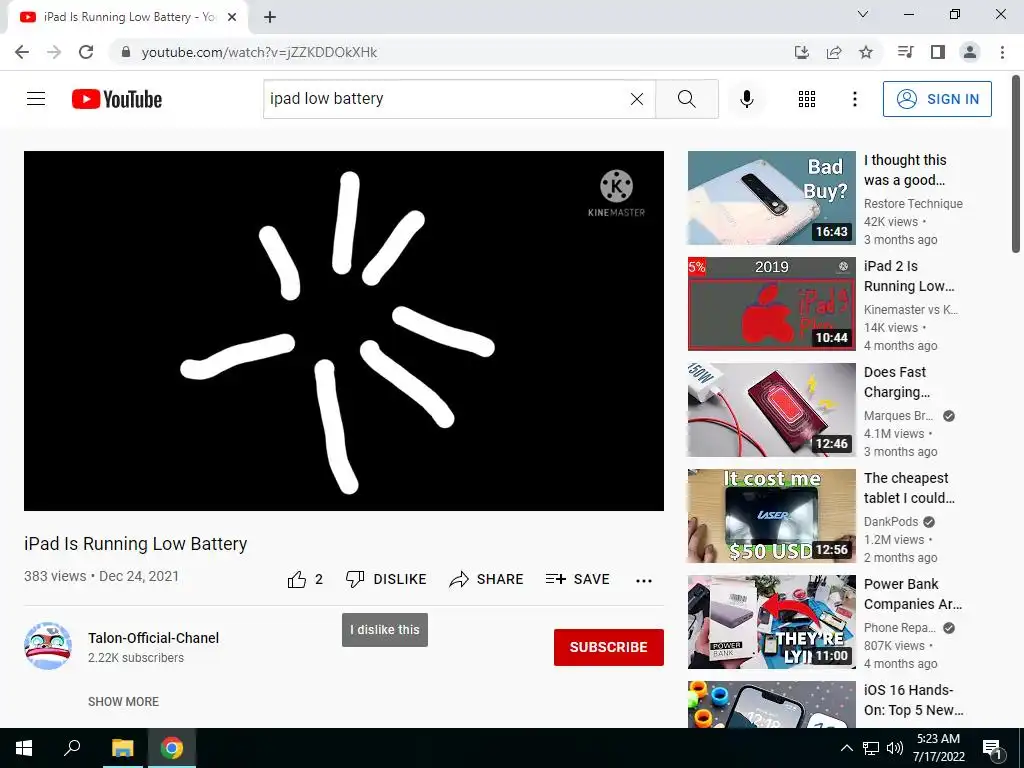Go forward in the browser
This screenshot has width=1024, height=768.
[x=54, y=52]
